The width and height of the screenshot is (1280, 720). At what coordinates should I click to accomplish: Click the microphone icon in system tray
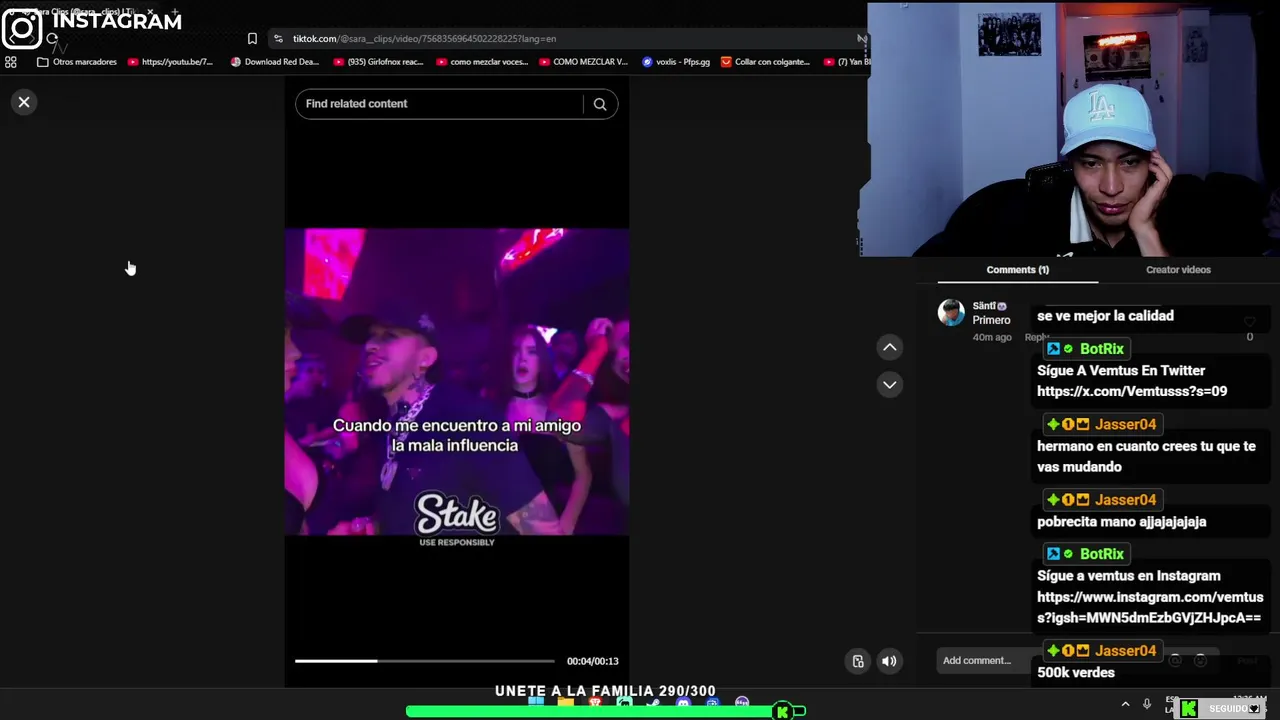click(1147, 704)
